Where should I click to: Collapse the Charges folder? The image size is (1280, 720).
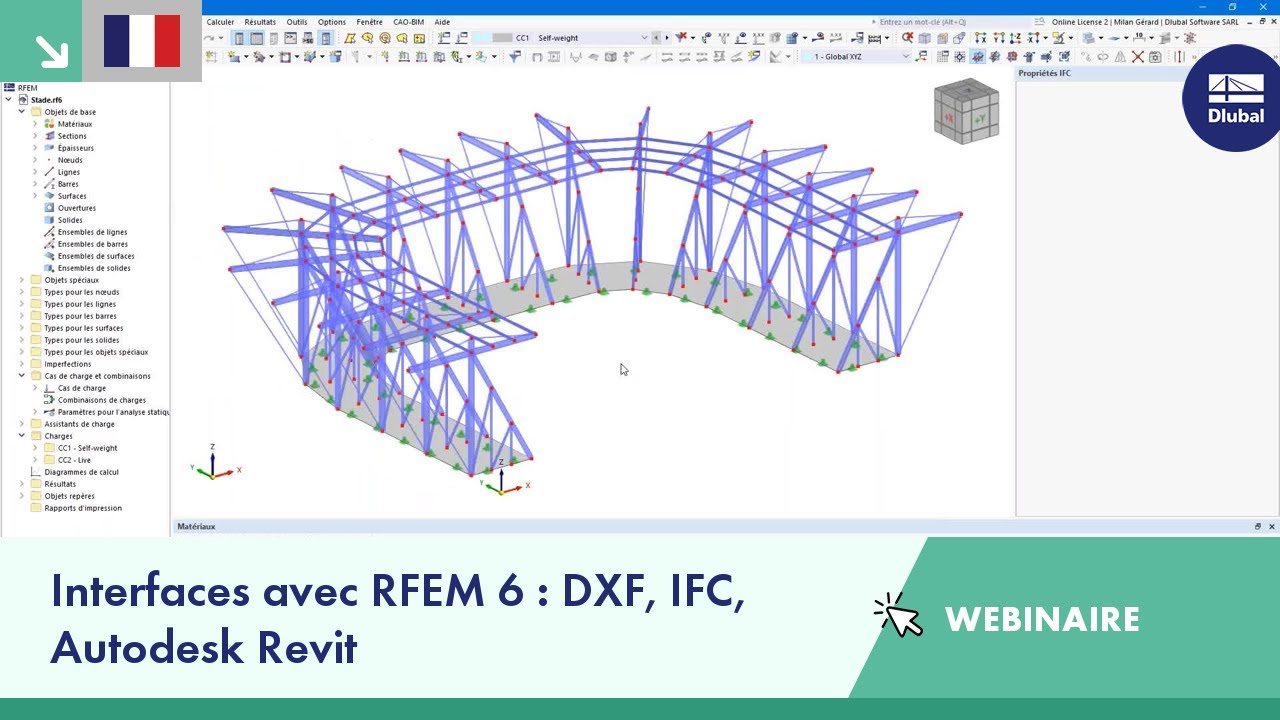coord(22,436)
